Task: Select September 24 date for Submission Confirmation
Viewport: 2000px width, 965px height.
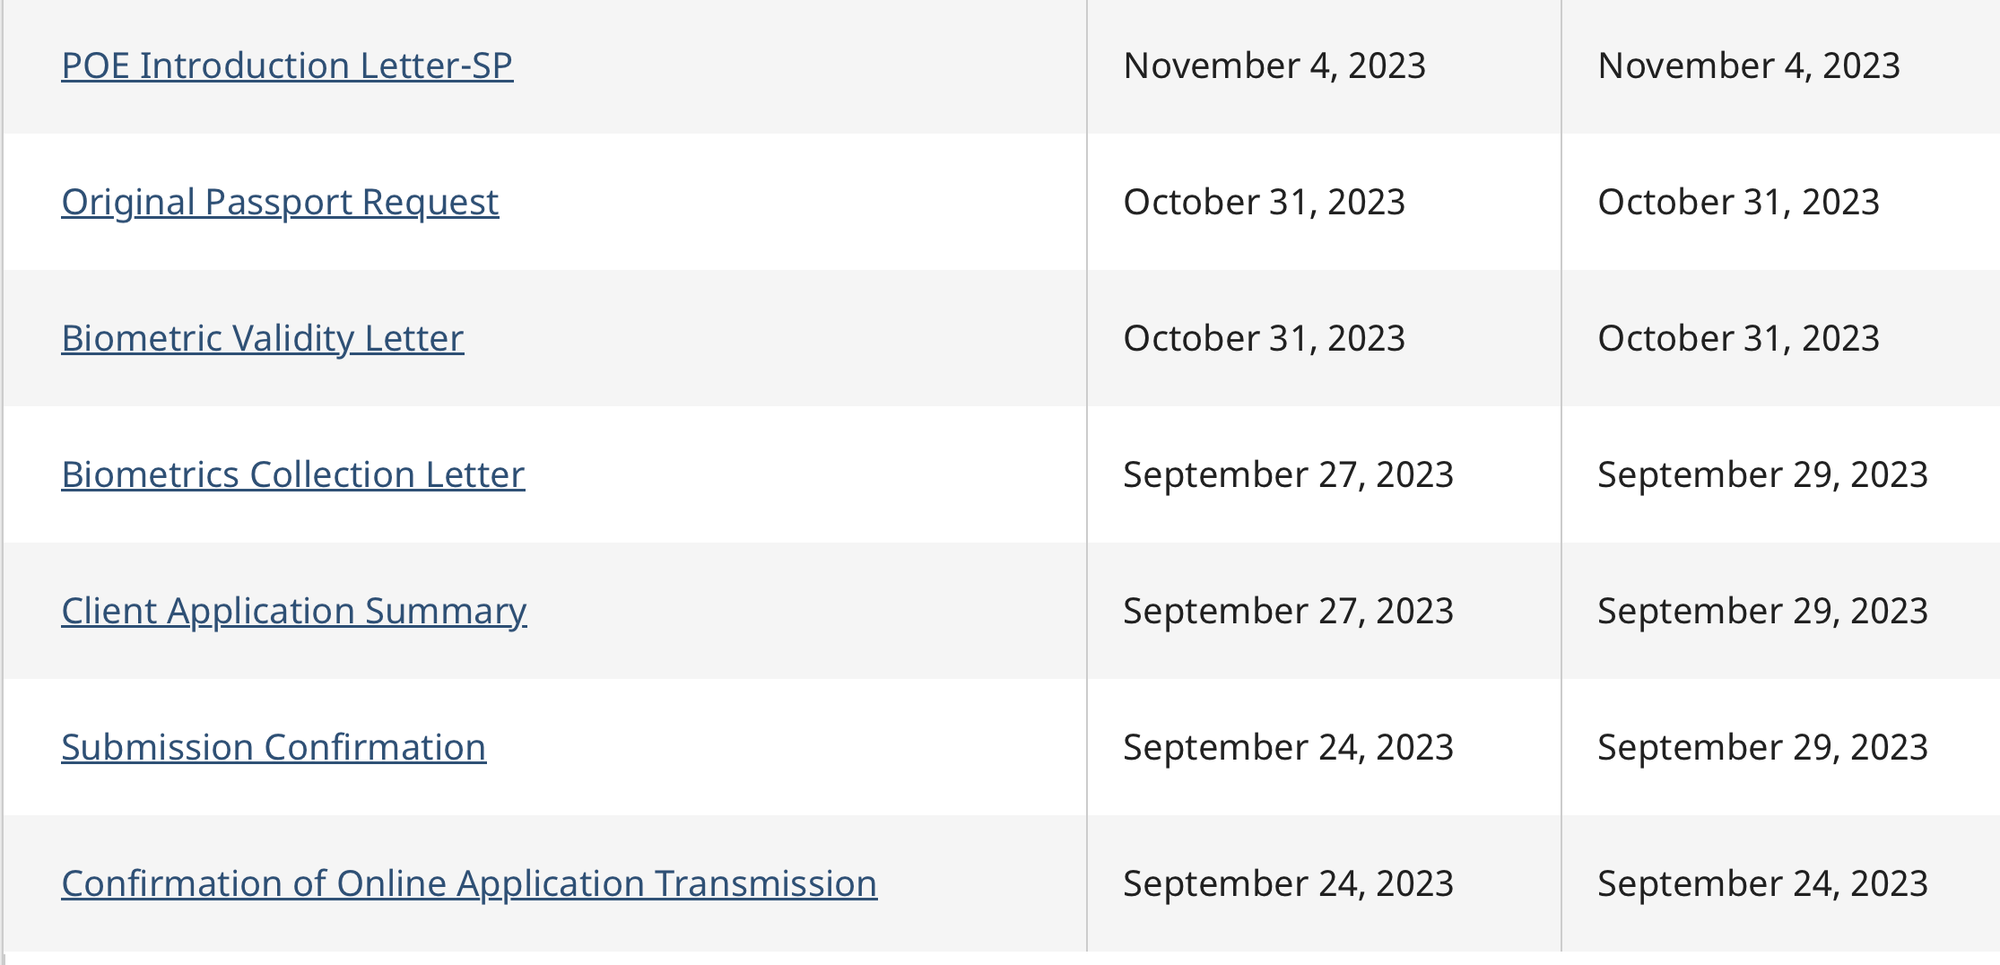Action: (1288, 748)
